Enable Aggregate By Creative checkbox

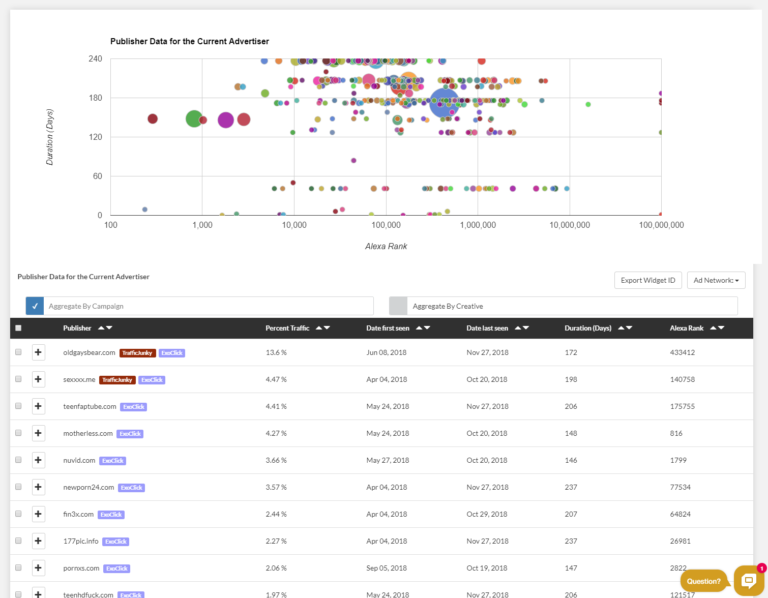point(398,306)
